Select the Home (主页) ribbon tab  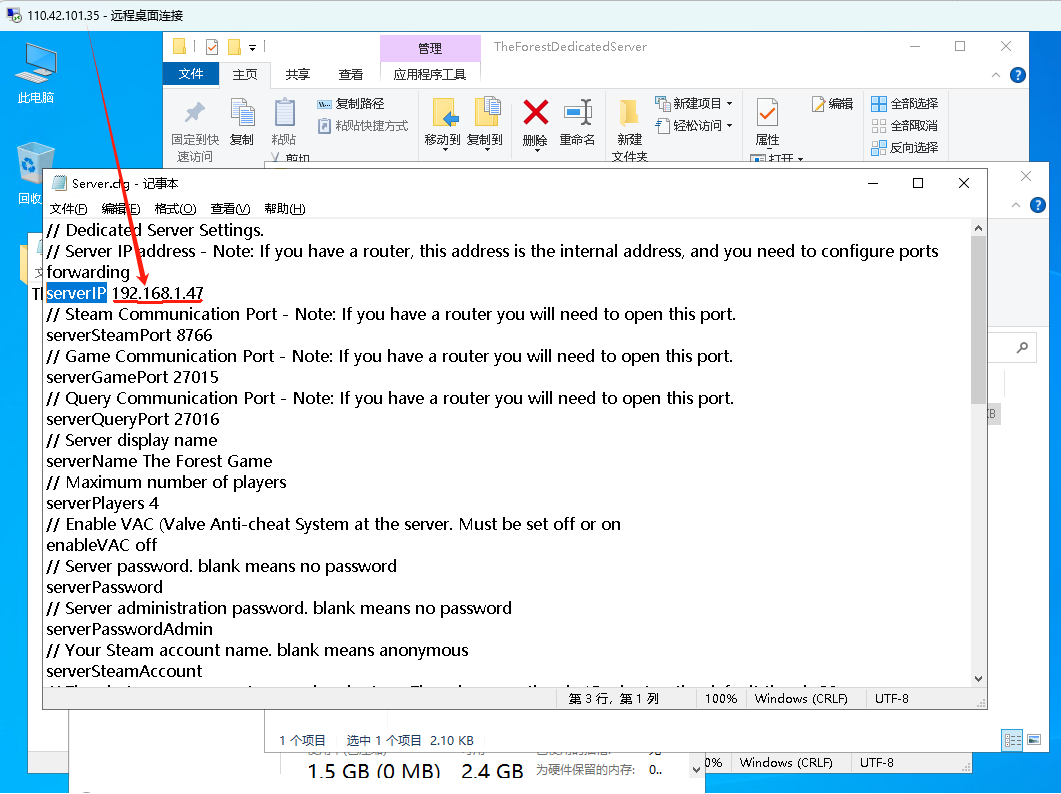pos(245,74)
